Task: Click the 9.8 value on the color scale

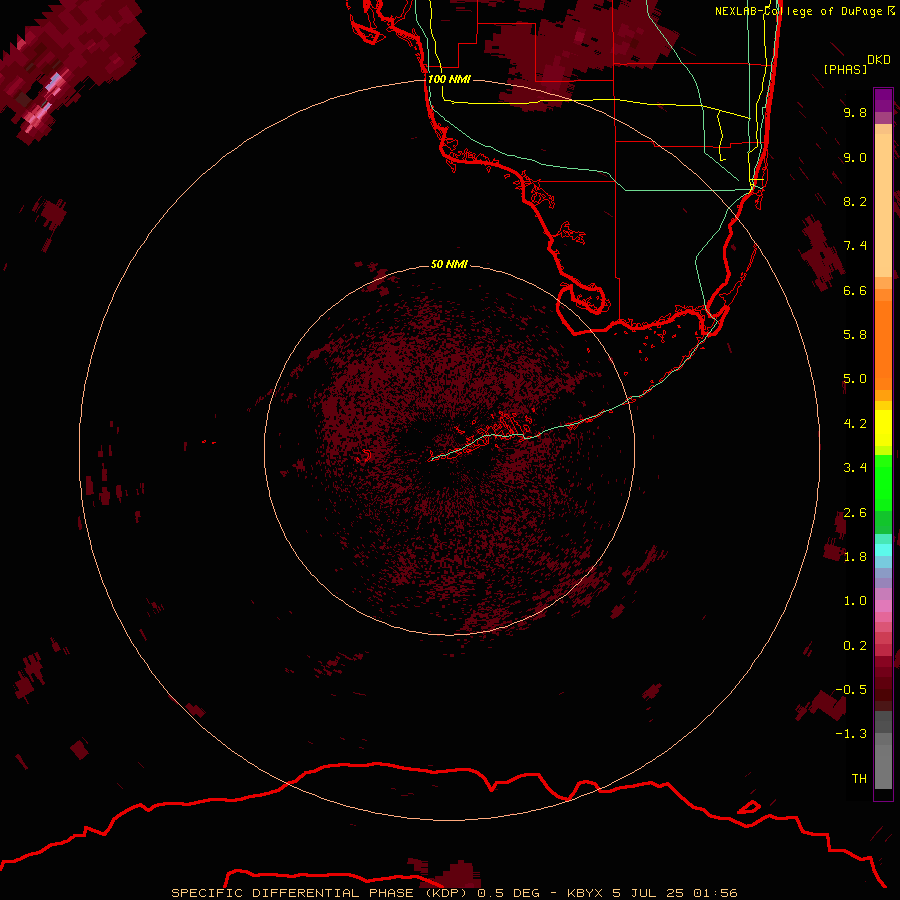Action: coord(855,113)
